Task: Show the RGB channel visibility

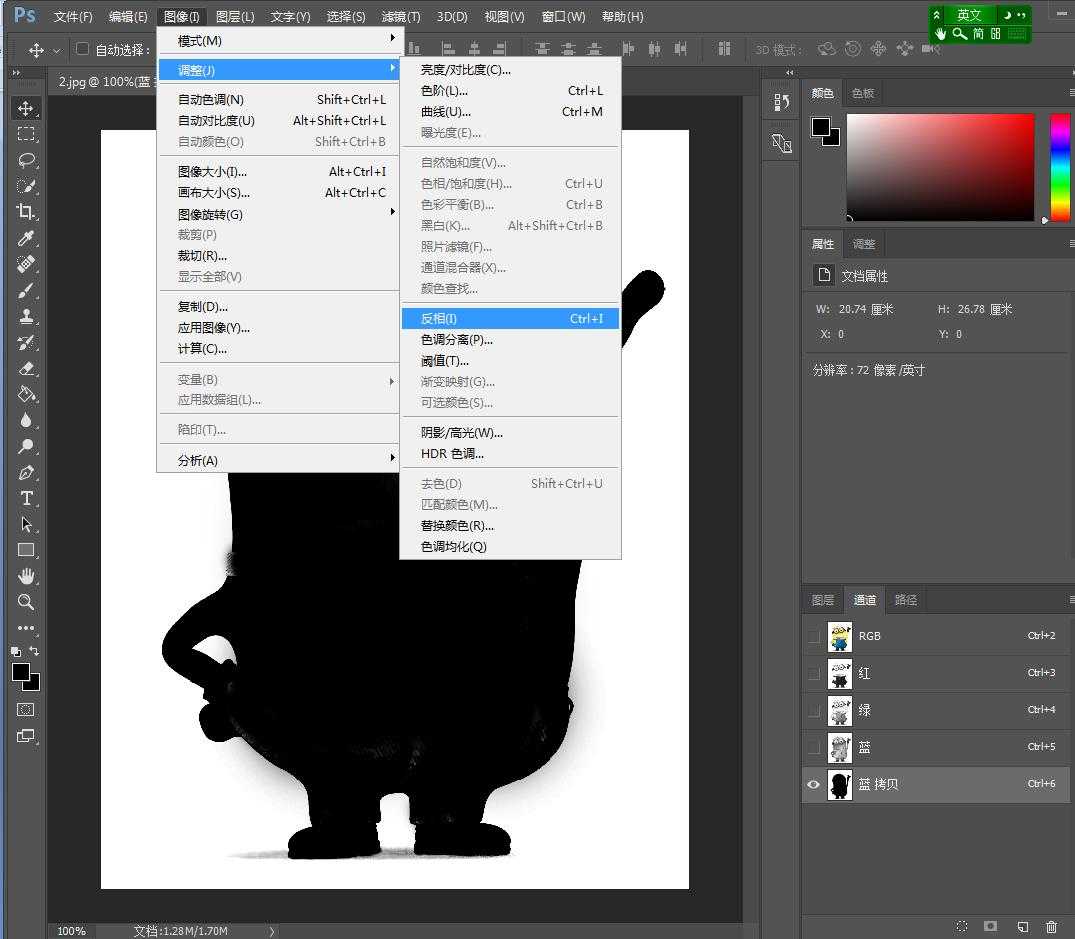Action: [814, 637]
